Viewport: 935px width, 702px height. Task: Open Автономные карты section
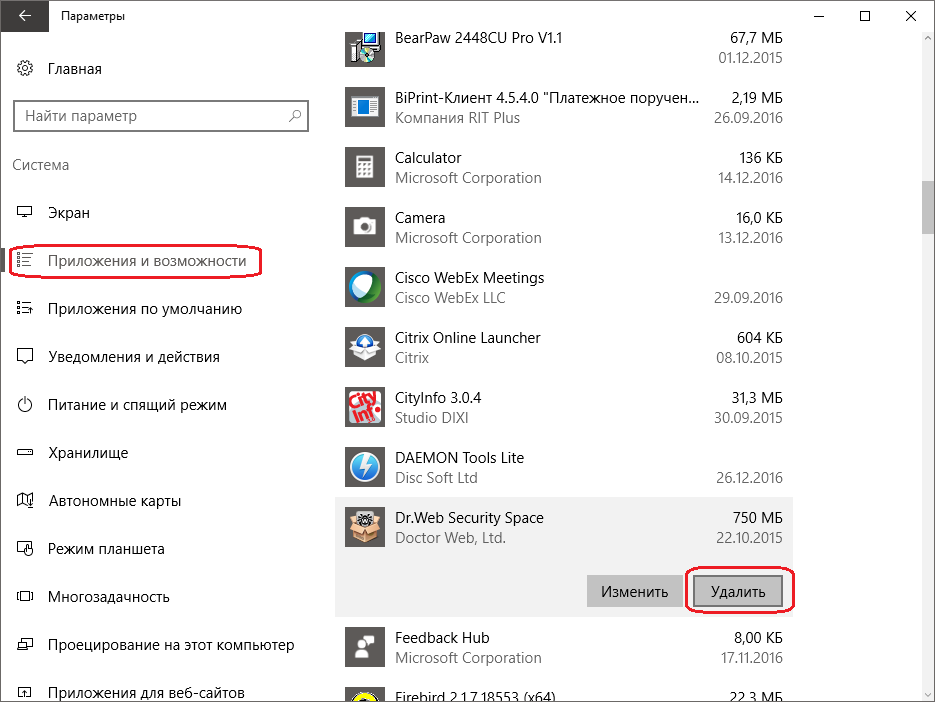click(x=114, y=501)
